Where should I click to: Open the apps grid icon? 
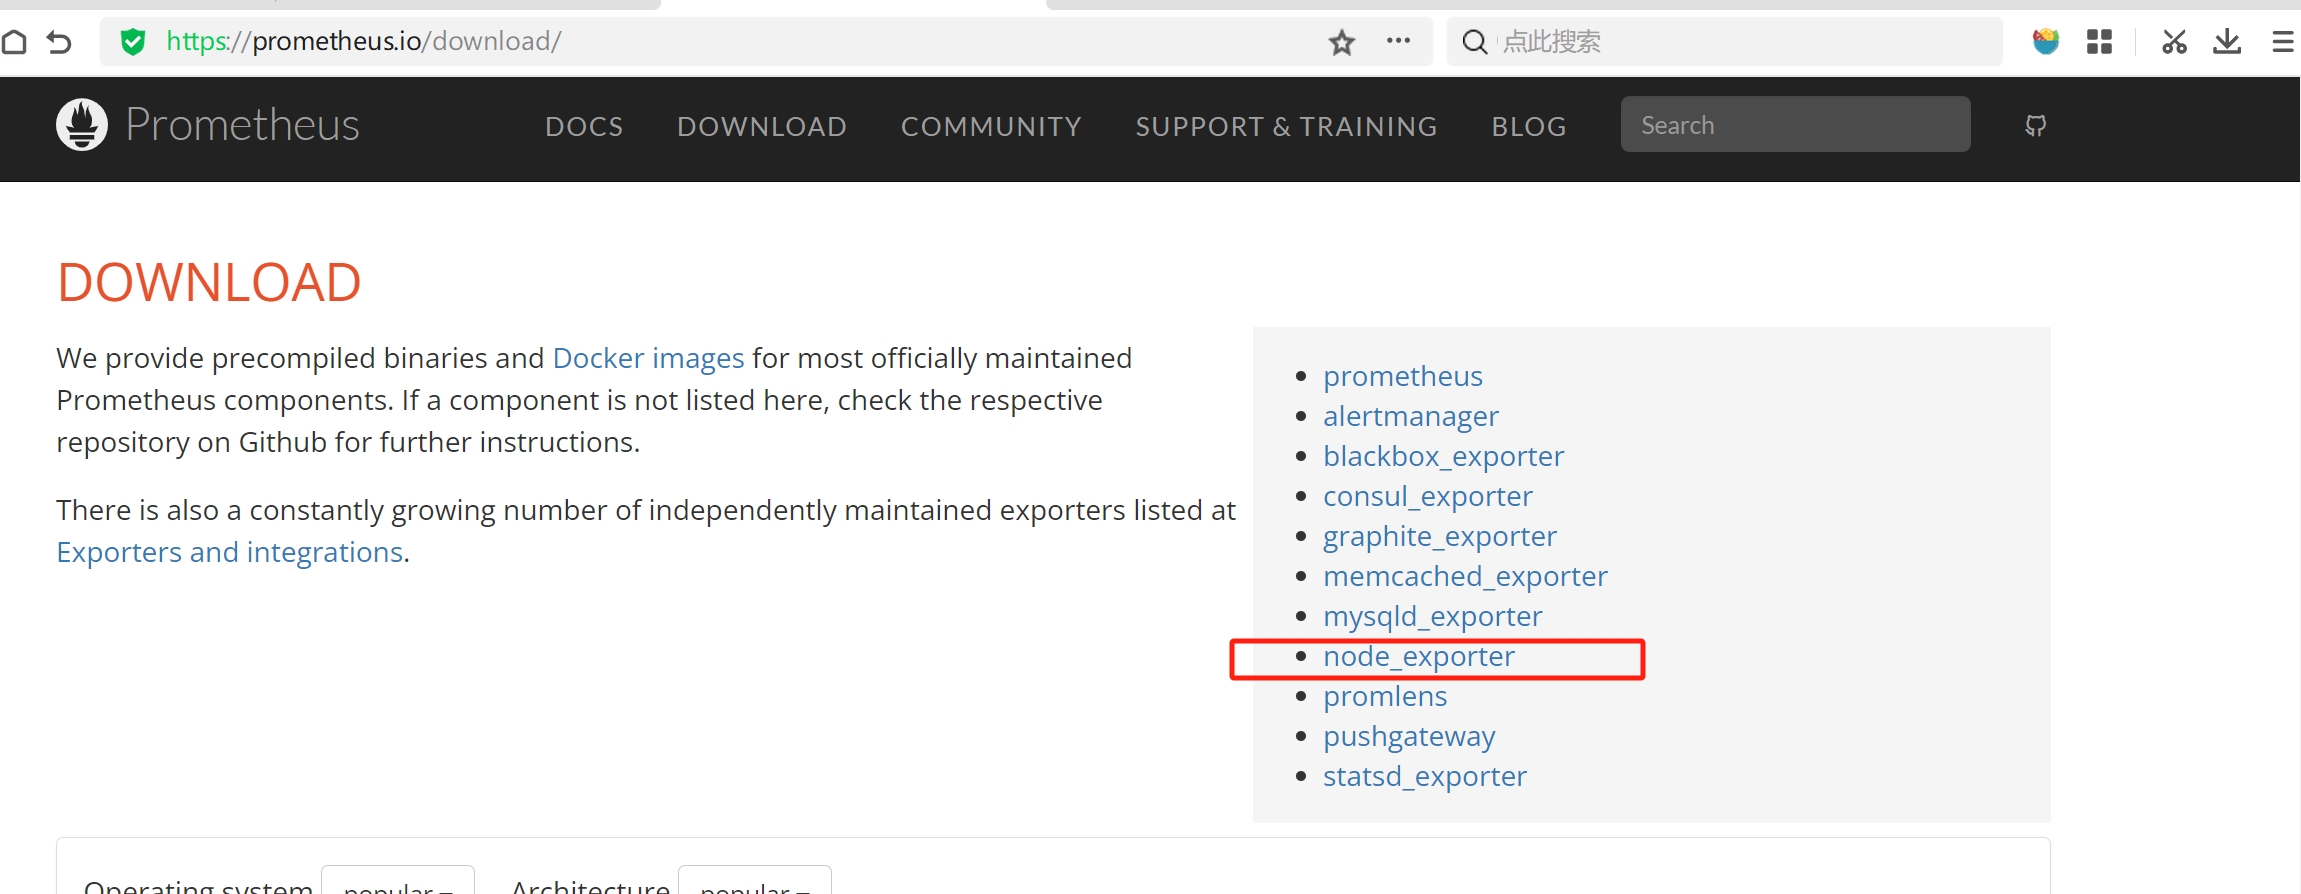coord(2099,42)
